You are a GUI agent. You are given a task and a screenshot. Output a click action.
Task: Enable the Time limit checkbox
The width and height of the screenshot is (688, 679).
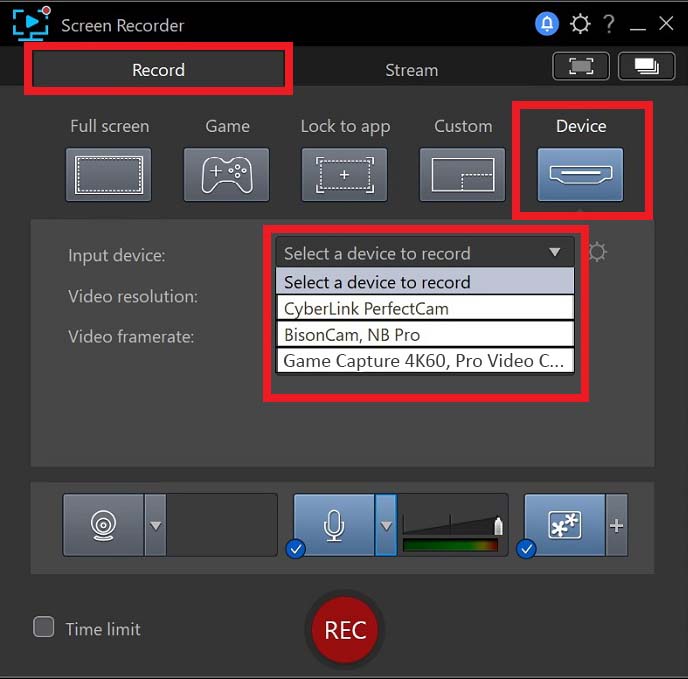click(x=43, y=627)
